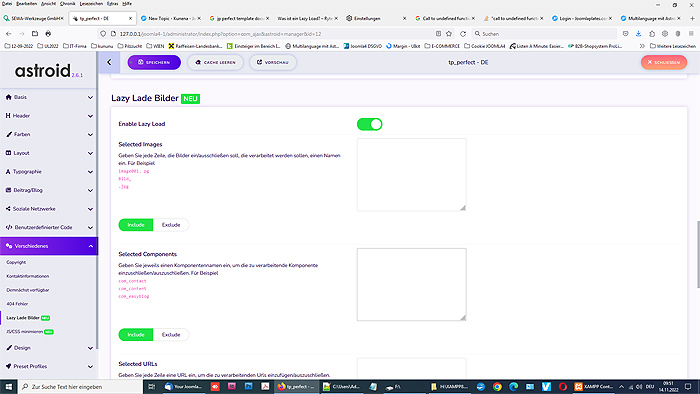Go back with the browser back arrow

click(8, 33)
